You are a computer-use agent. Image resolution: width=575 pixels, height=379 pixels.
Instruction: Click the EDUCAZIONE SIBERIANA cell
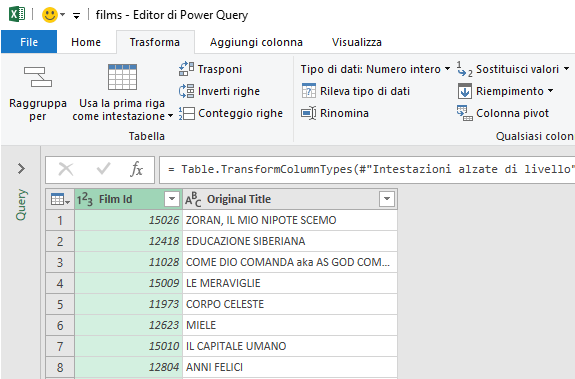pos(290,241)
